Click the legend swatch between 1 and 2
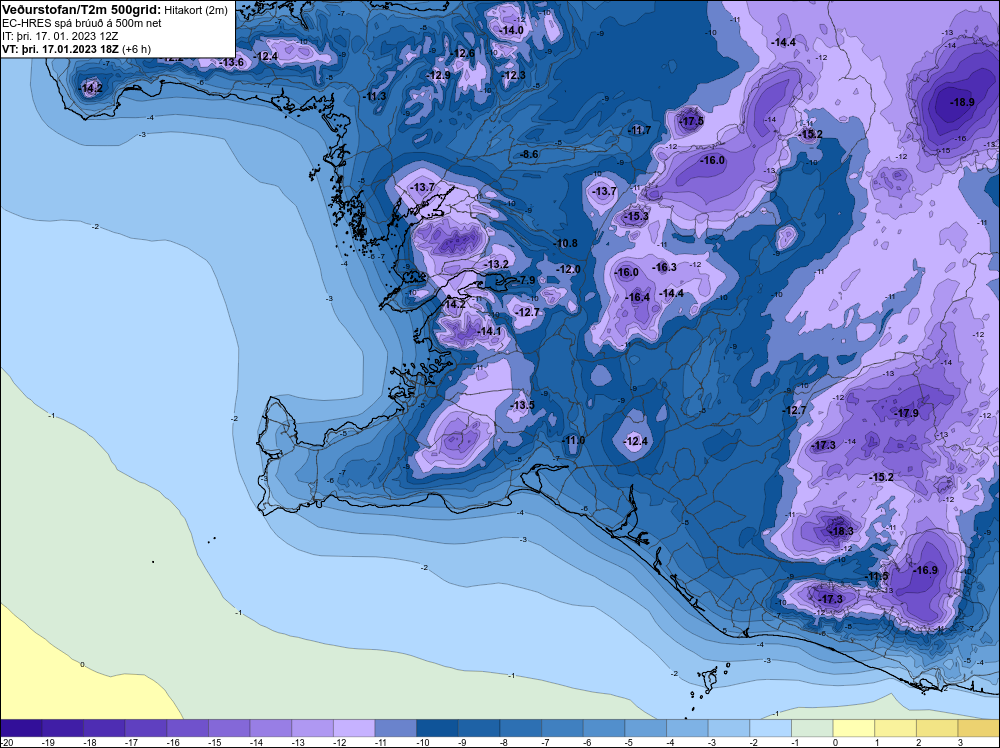1000x748 pixels. coord(895,728)
